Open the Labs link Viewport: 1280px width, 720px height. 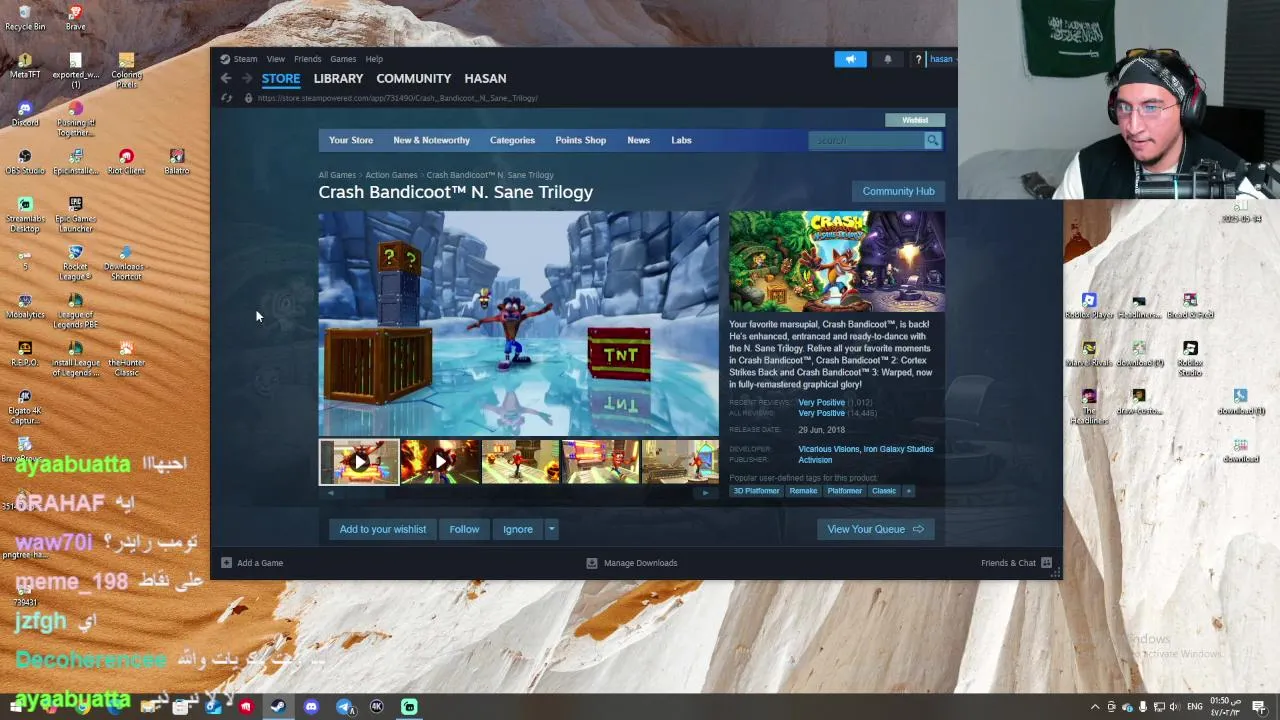pos(681,140)
